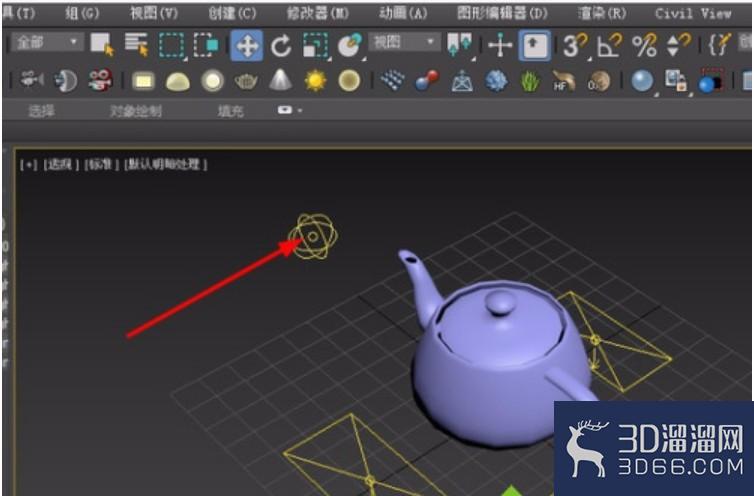
Task: Open the 组(G) menu
Action: pos(82,13)
